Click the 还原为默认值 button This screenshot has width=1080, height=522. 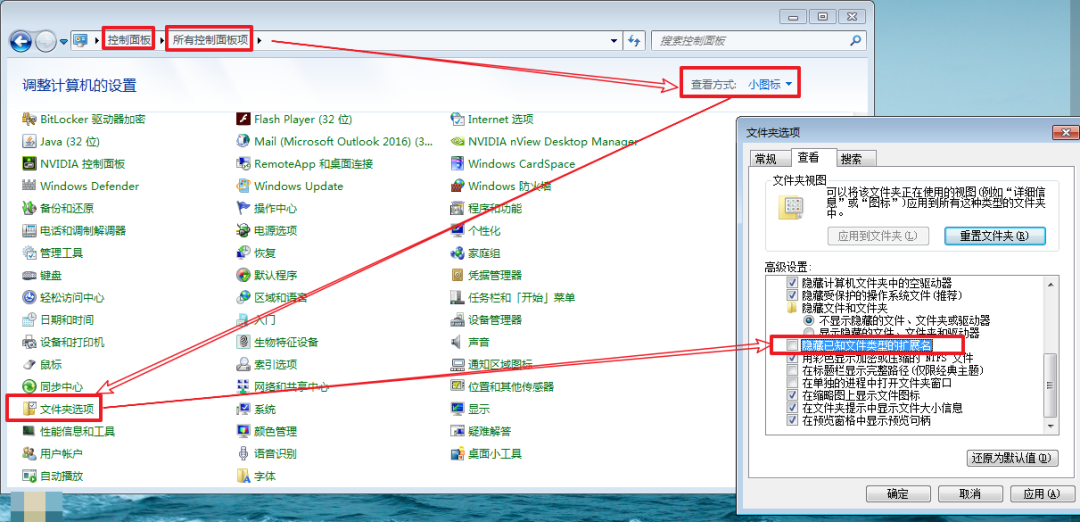point(1012,458)
